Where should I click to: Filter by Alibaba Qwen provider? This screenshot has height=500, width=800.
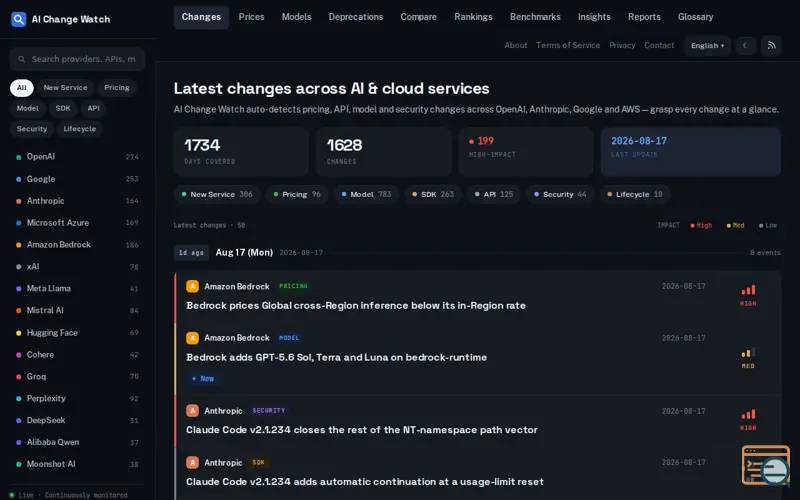(x=77, y=442)
